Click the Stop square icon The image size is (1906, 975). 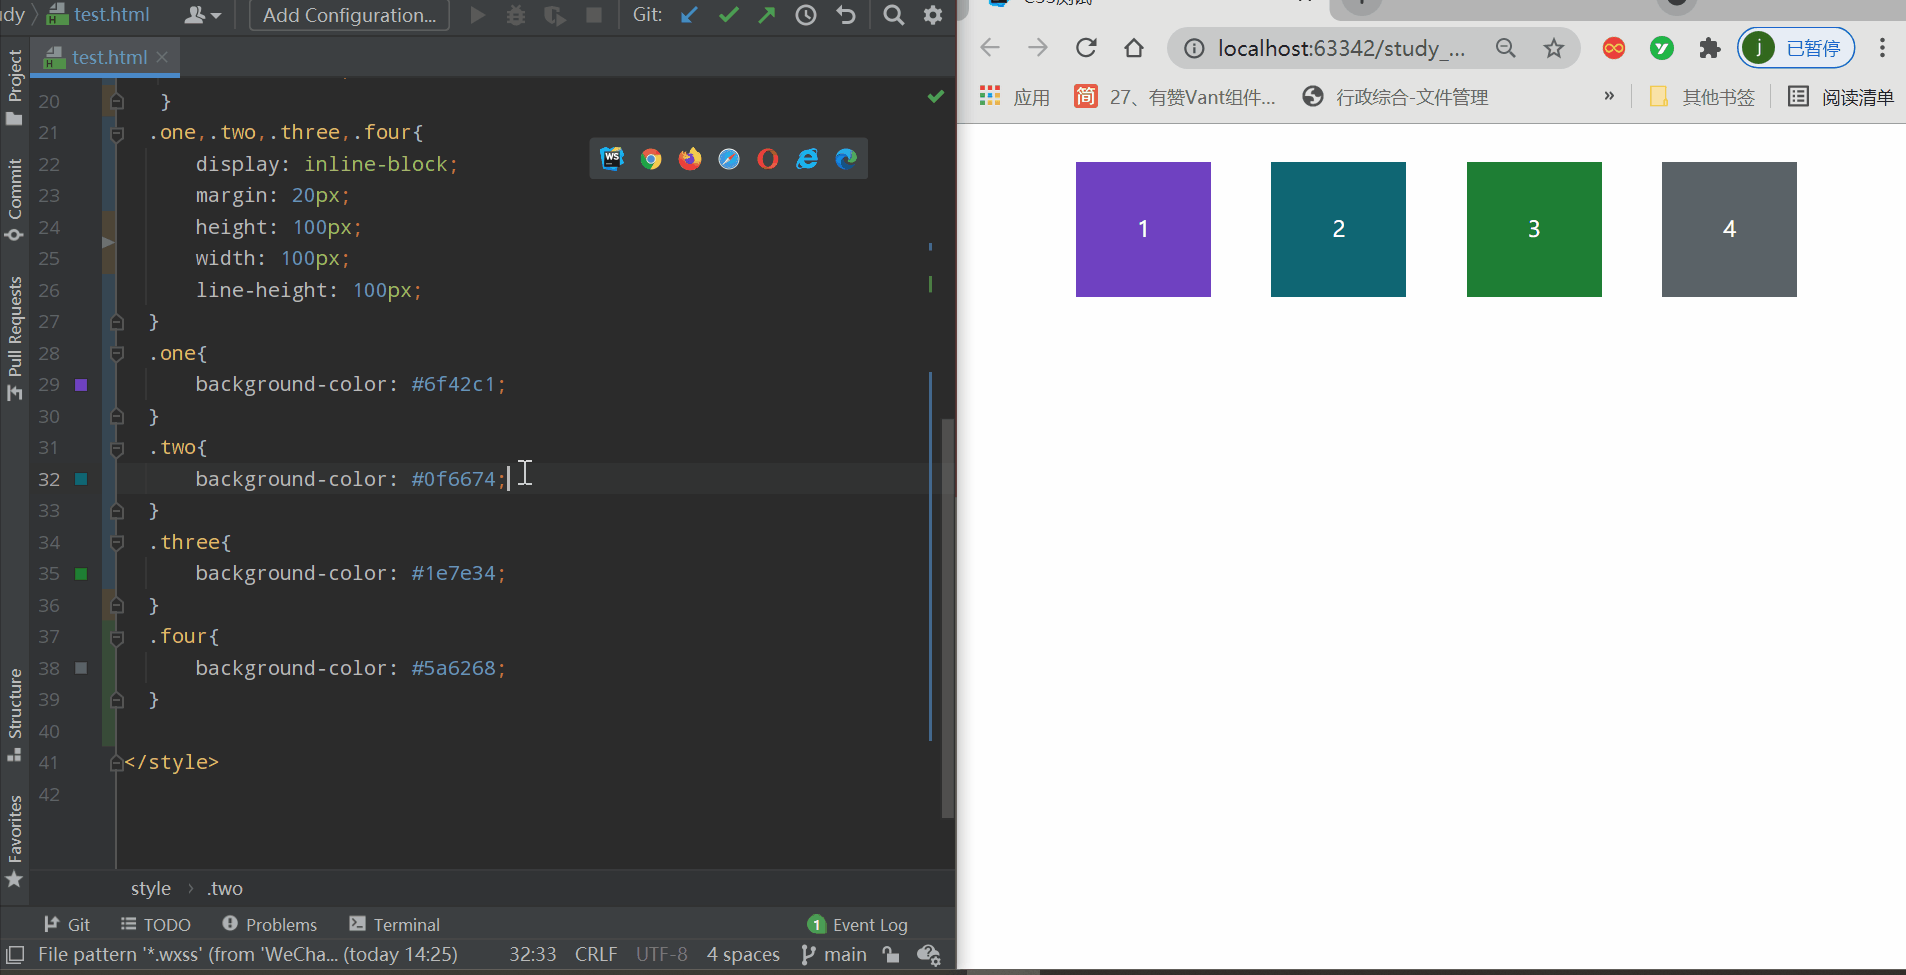[x=594, y=15]
